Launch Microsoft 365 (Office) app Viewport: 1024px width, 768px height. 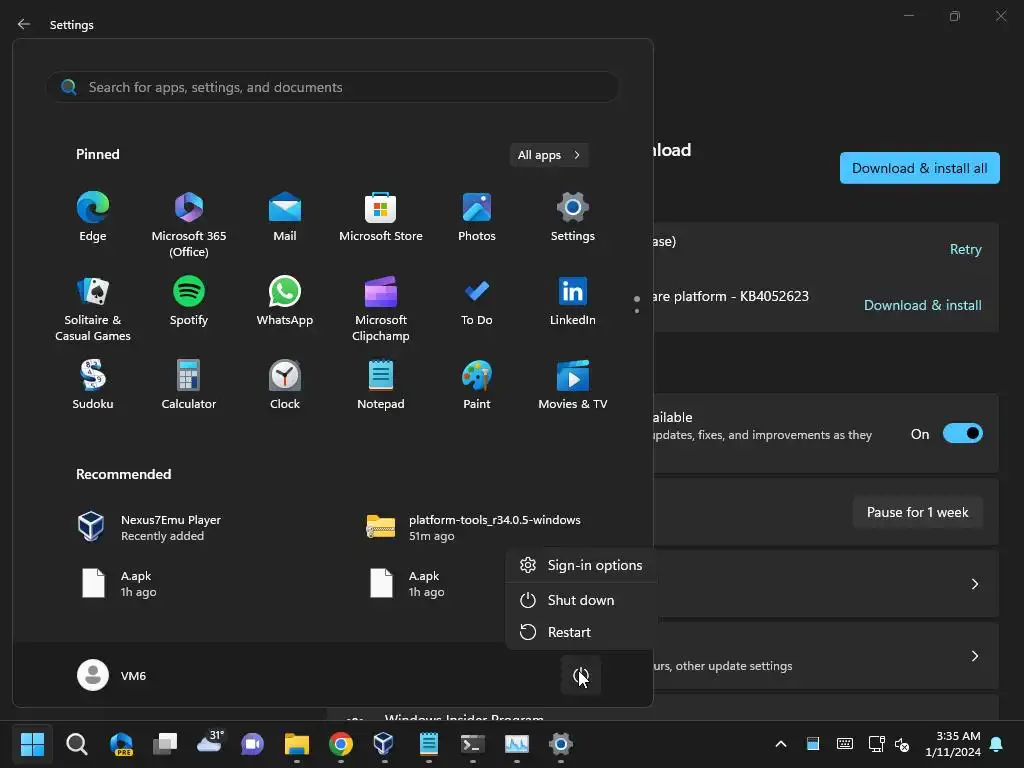pos(189,225)
